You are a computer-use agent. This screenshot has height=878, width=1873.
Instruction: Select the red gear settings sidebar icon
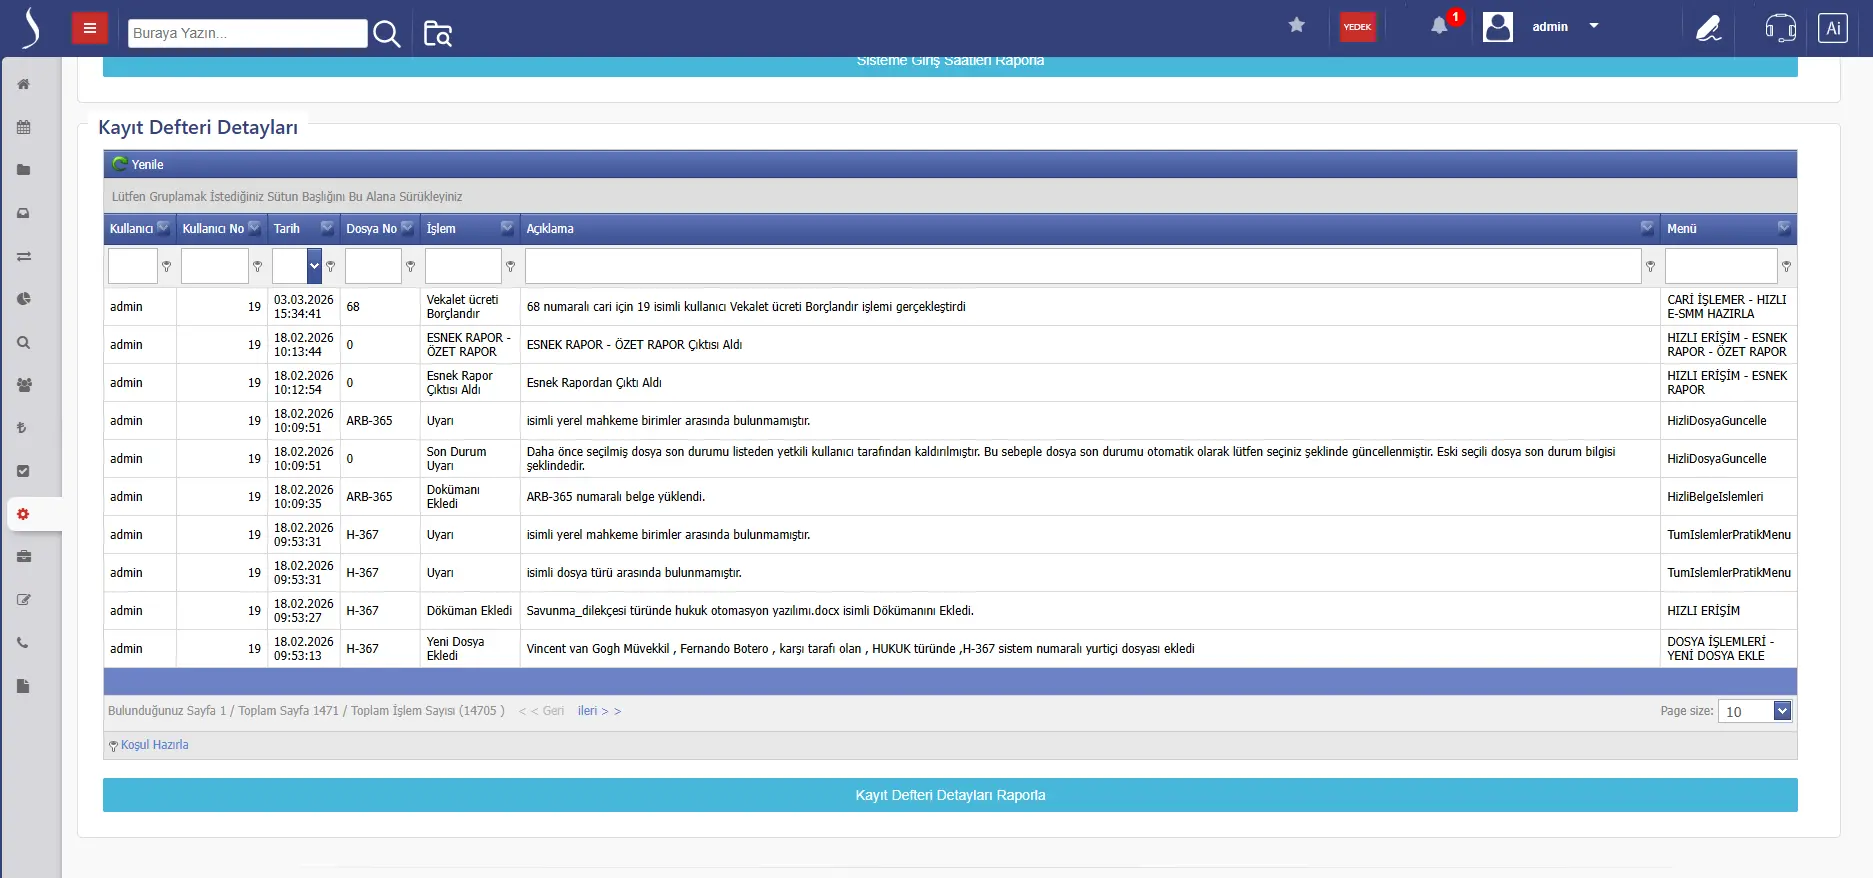click(x=24, y=514)
